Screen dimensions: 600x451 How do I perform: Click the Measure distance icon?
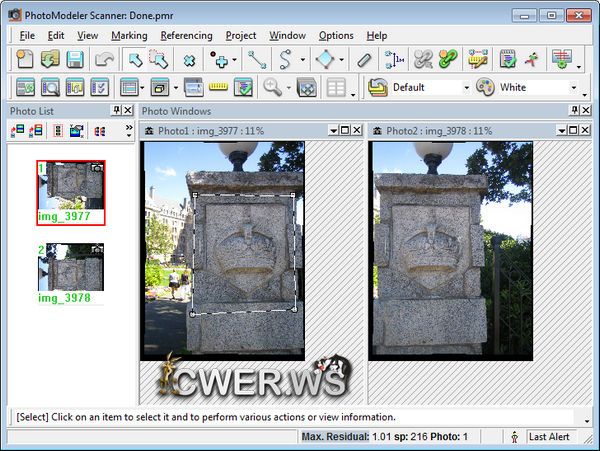[395, 60]
